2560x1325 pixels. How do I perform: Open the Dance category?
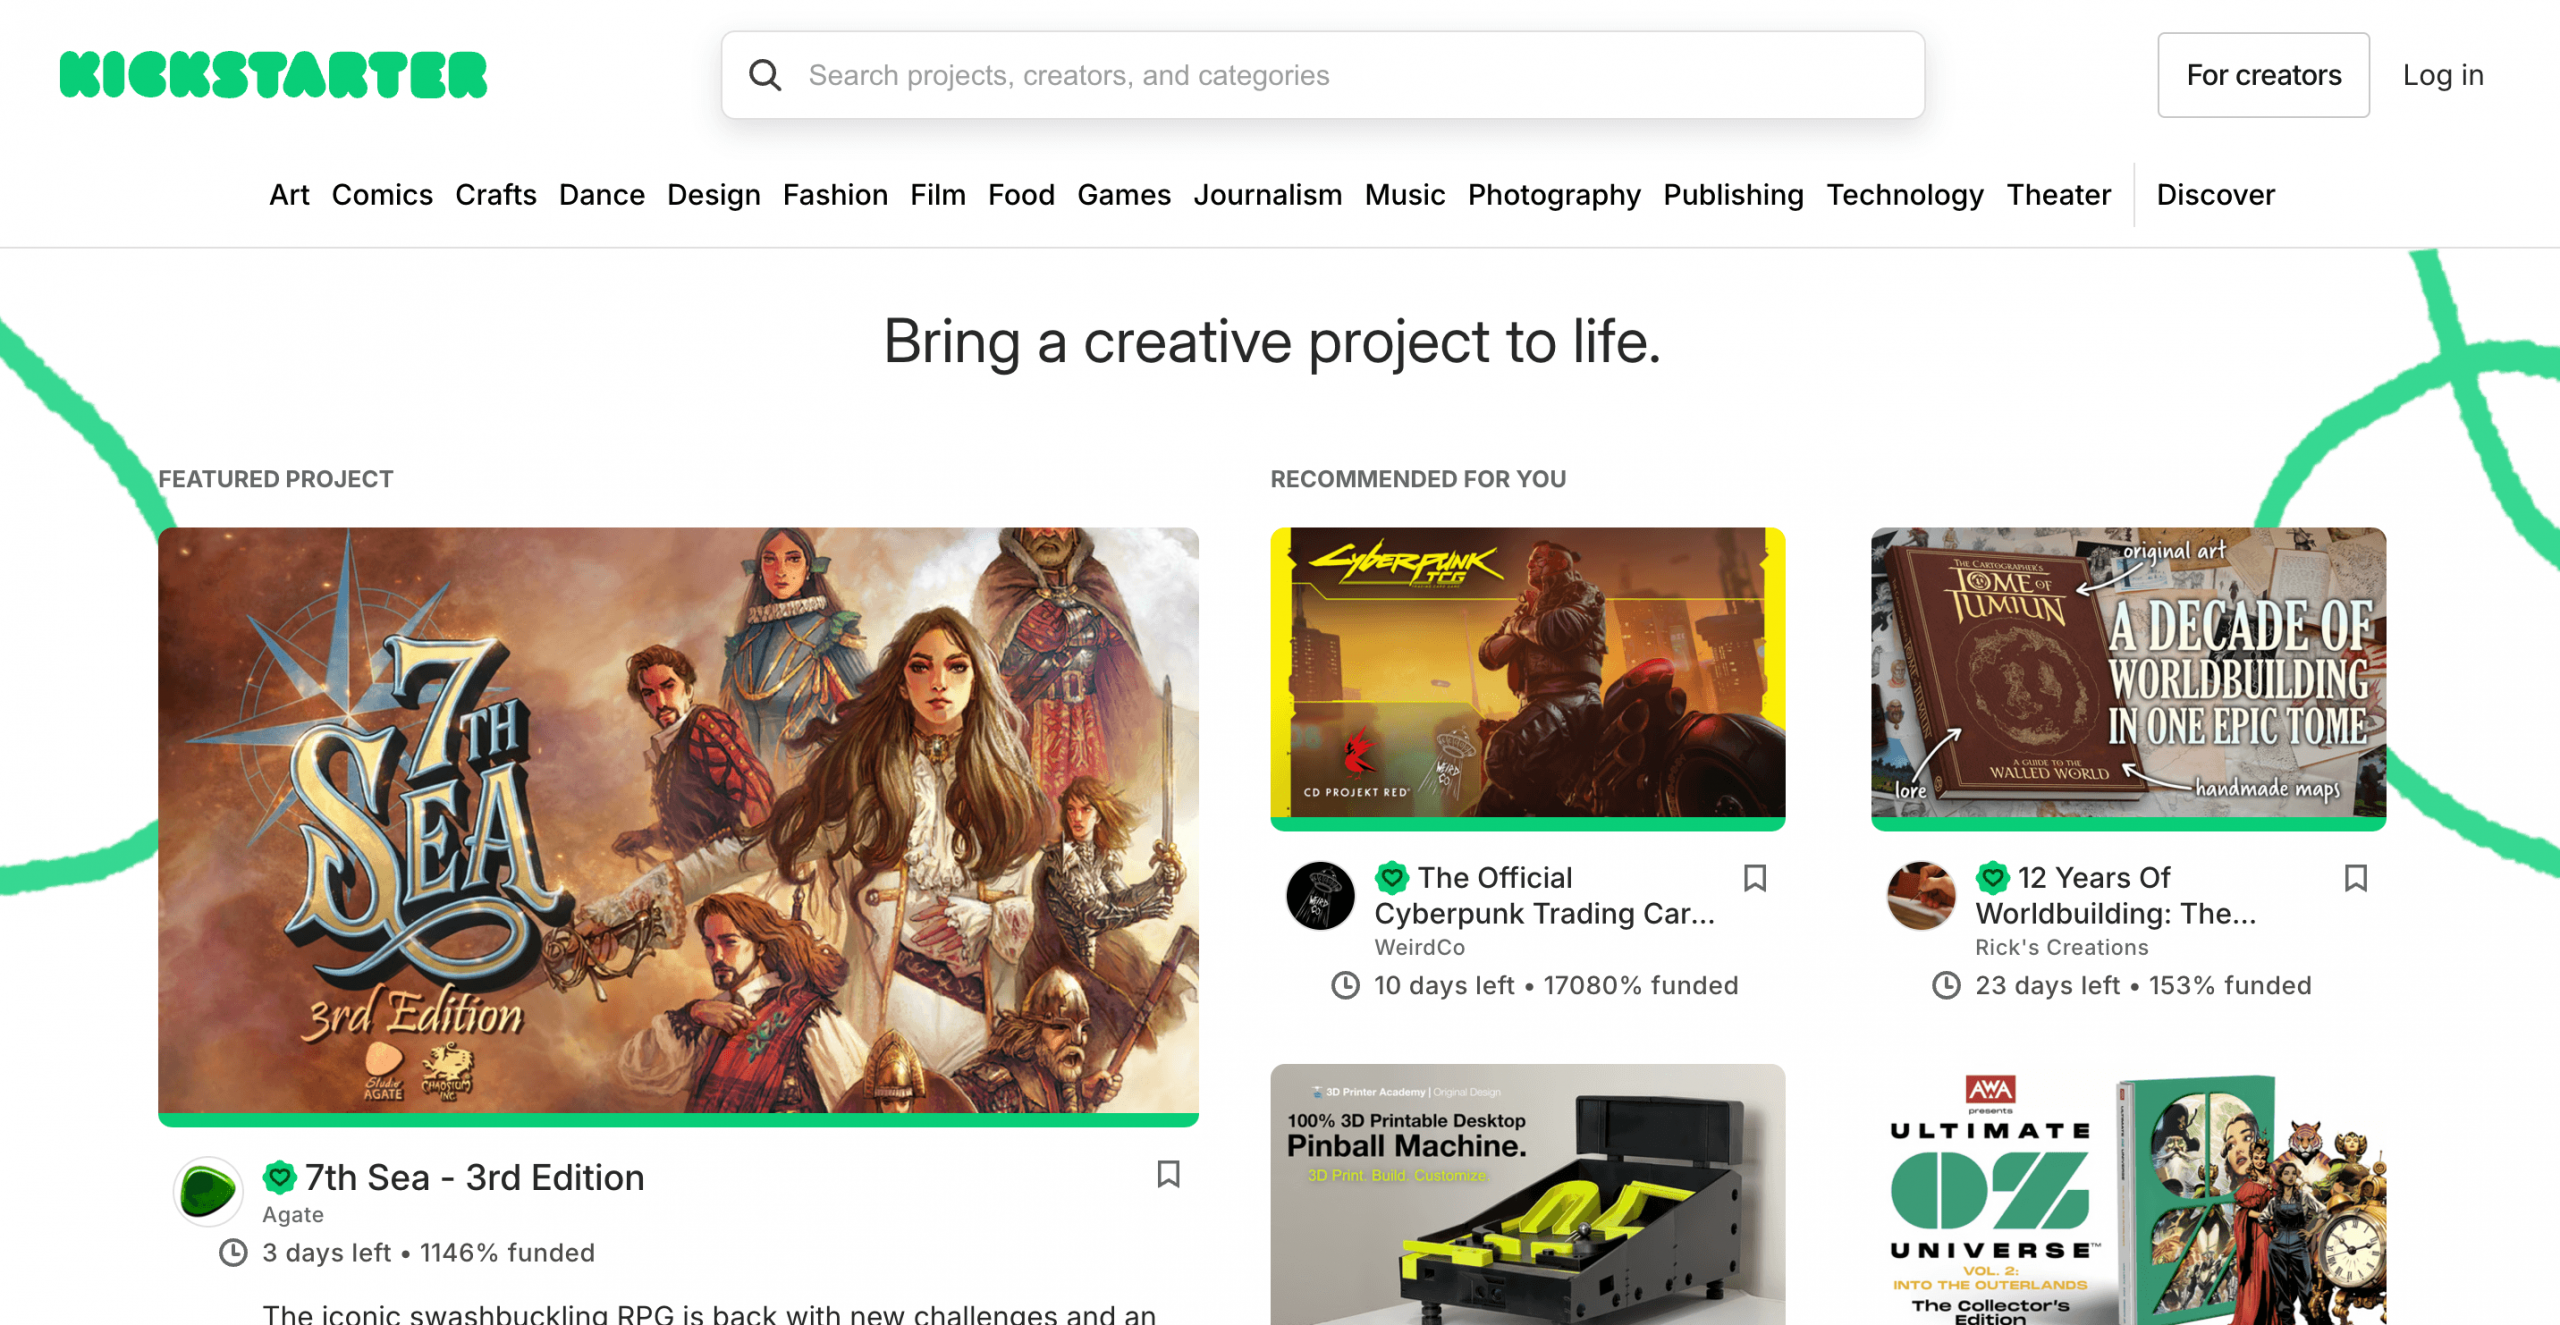point(602,195)
